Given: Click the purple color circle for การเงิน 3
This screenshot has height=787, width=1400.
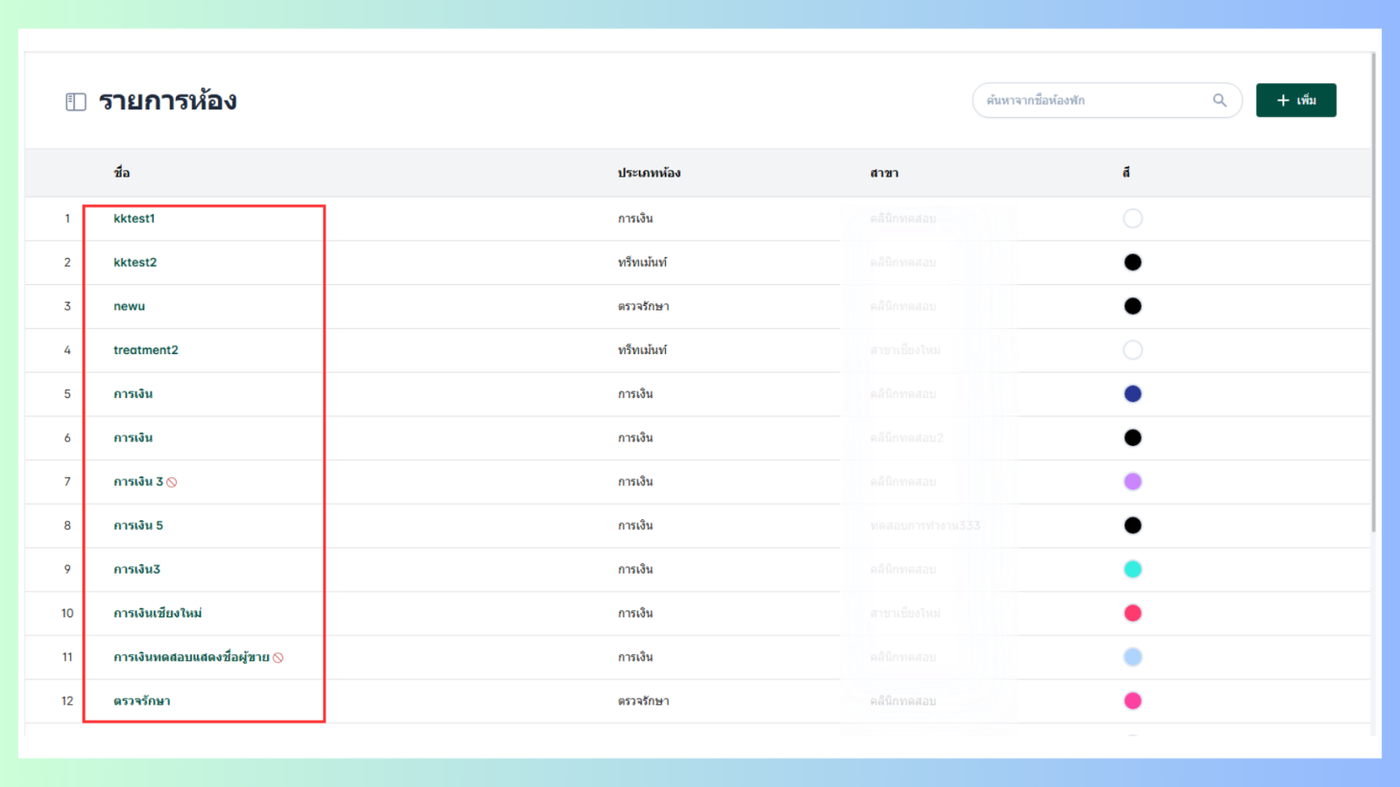Looking at the screenshot, I should click(x=1132, y=482).
